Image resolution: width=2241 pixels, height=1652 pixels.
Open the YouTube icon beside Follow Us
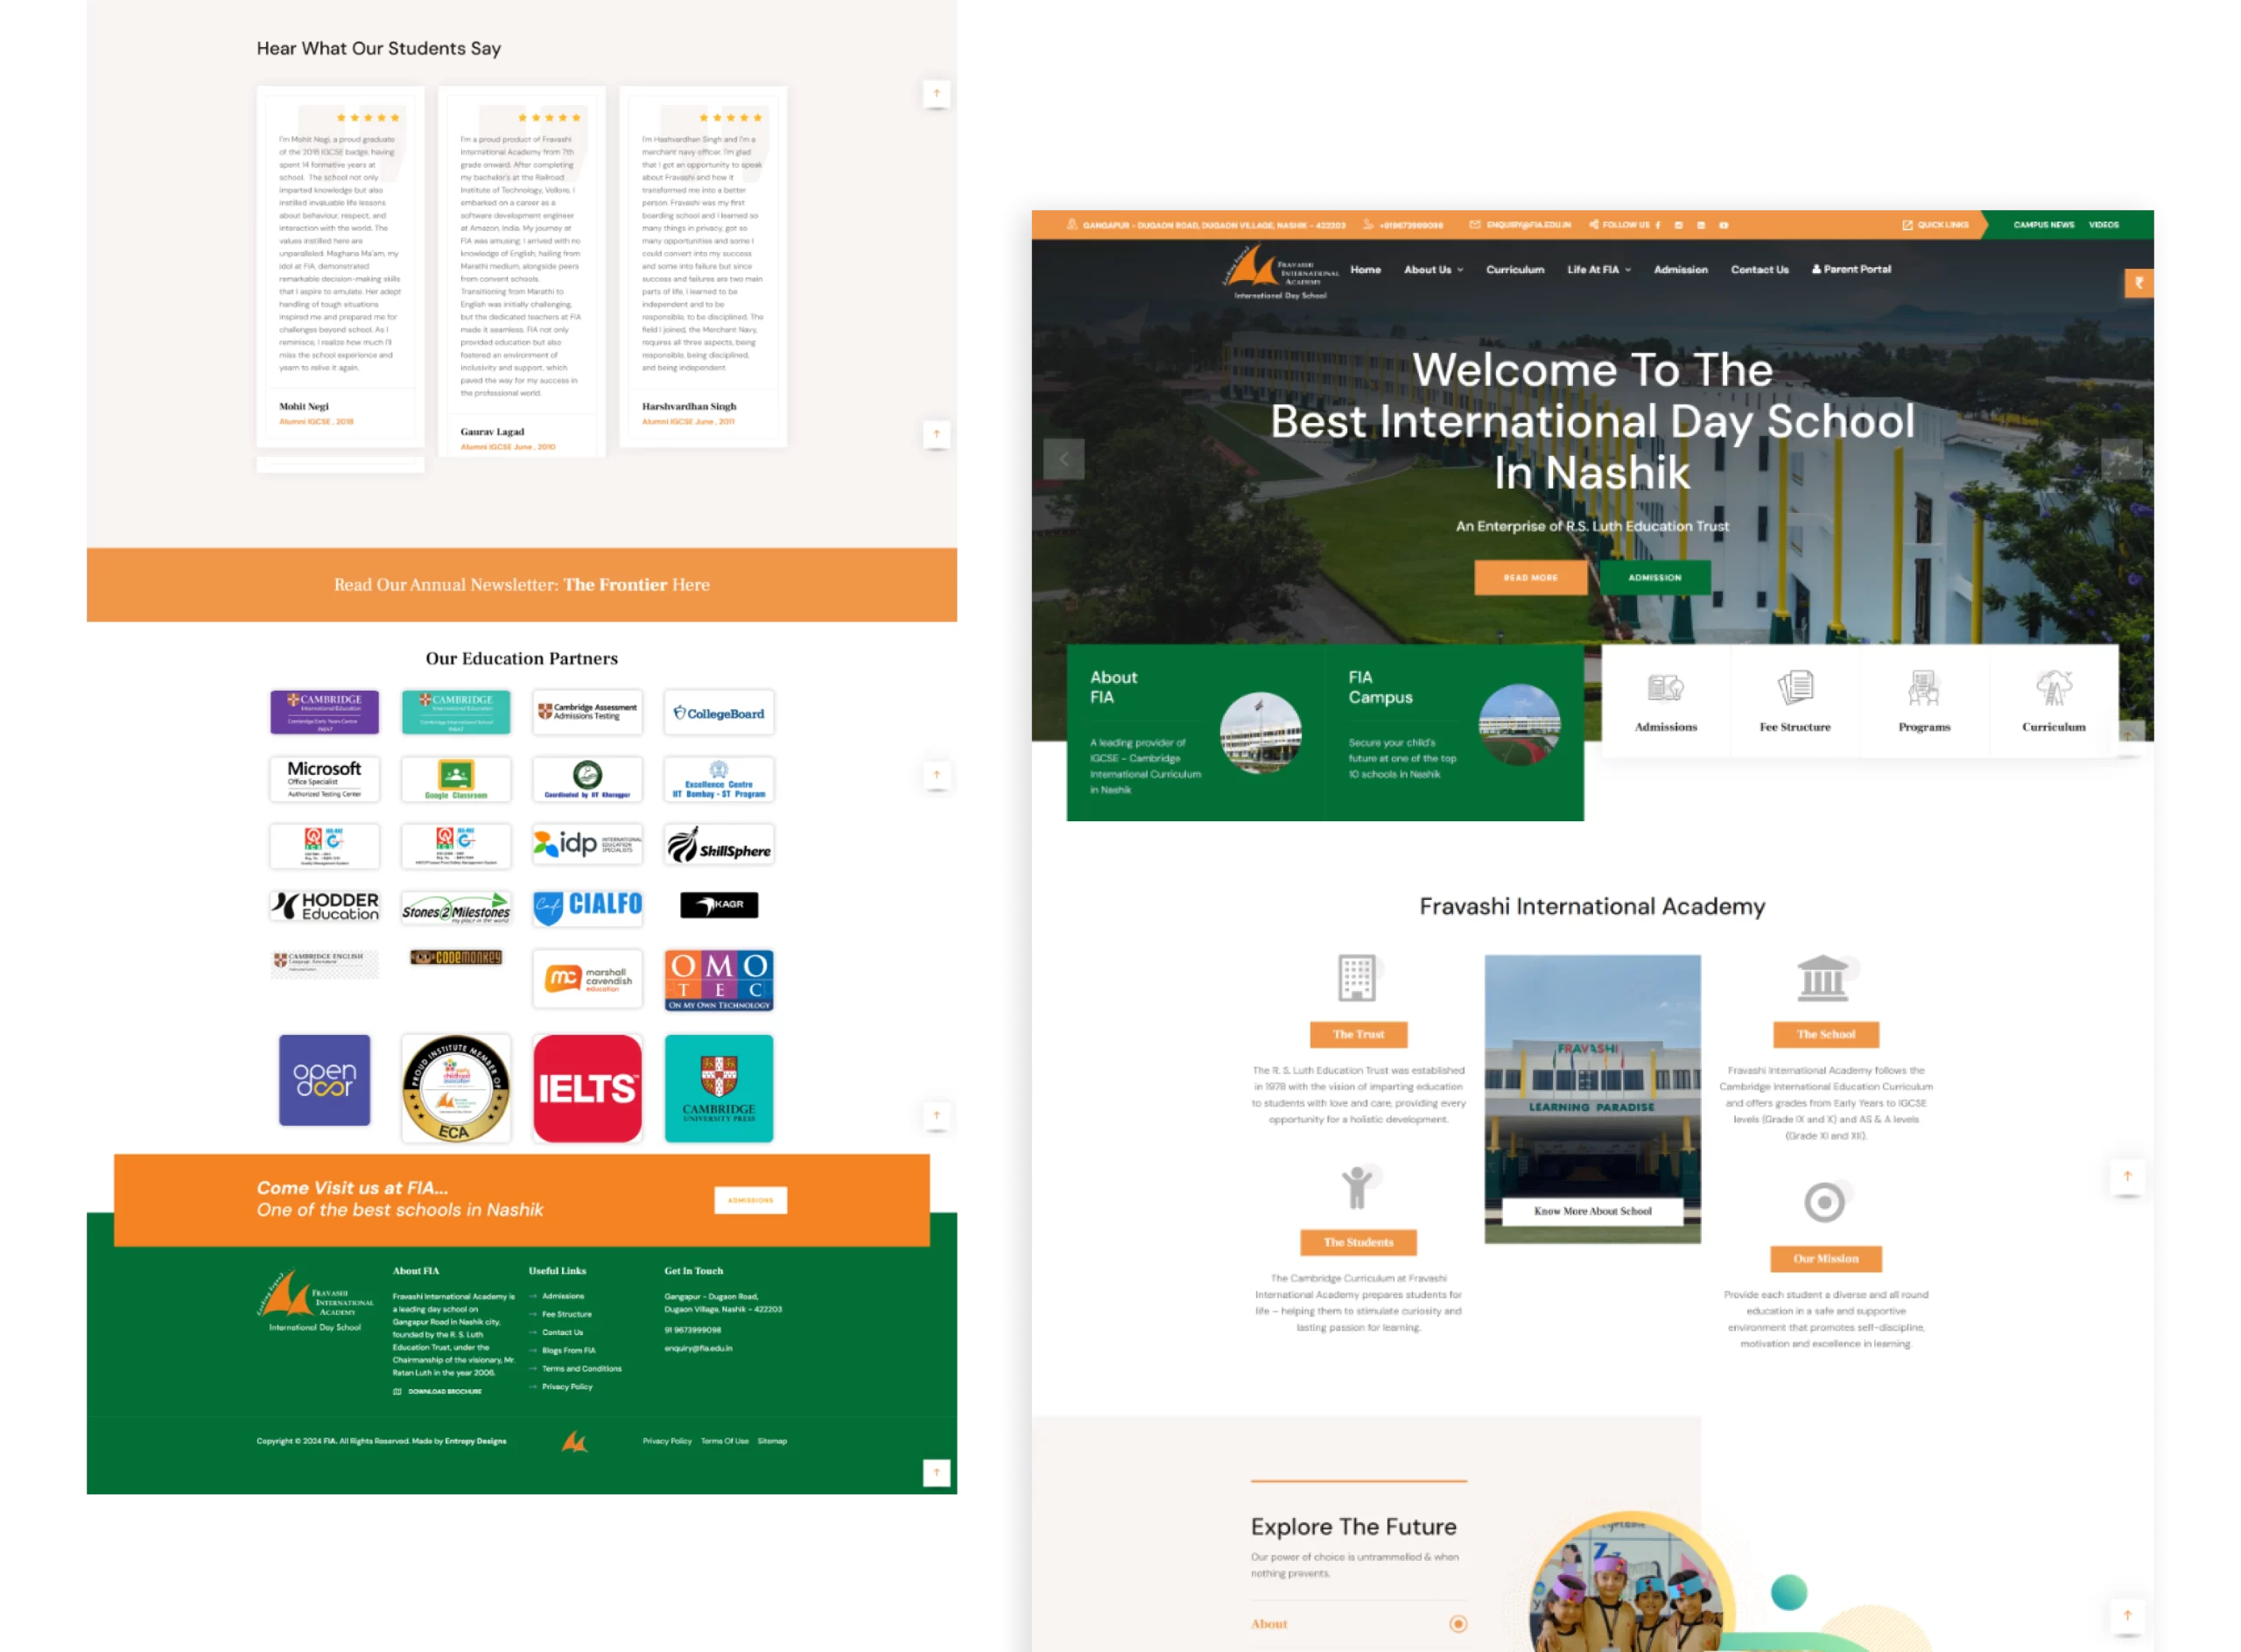click(x=1724, y=225)
